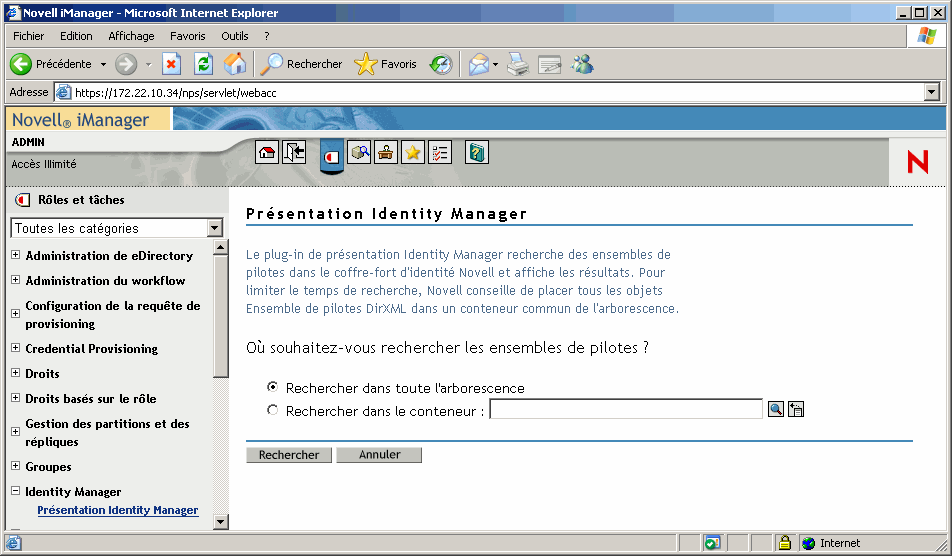The height and width of the screenshot is (556, 952).
Task: Expand Administration de eDirectory
Action: point(16,255)
